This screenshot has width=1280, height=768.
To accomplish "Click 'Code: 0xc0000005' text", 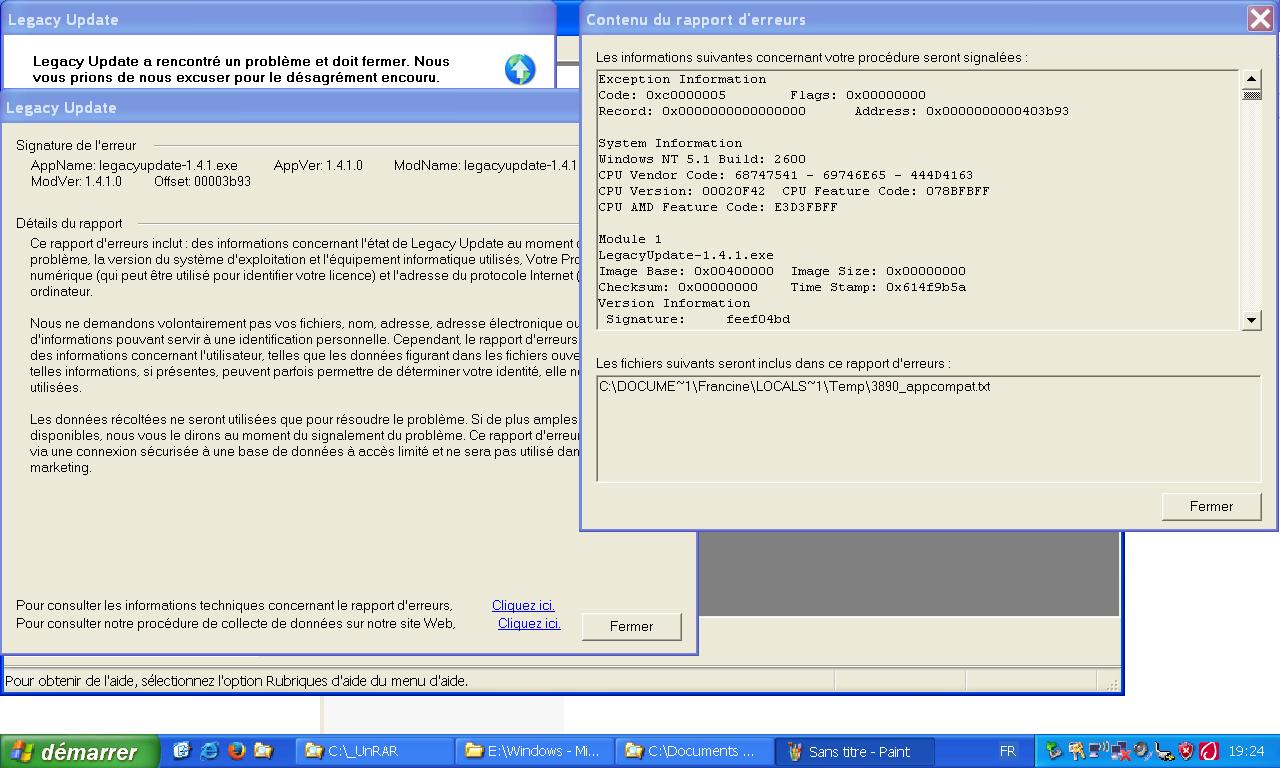I will click(662, 95).
